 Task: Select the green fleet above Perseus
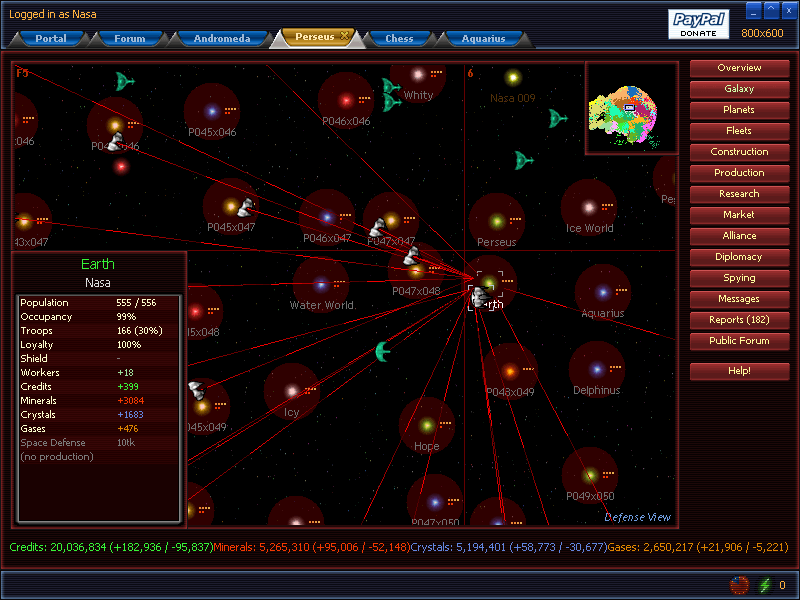[523, 160]
